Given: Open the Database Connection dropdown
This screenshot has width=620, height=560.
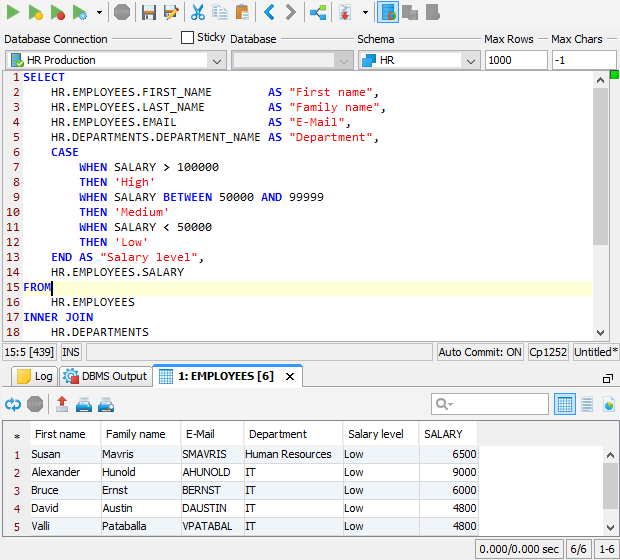Looking at the screenshot, I should click(214, 61).
